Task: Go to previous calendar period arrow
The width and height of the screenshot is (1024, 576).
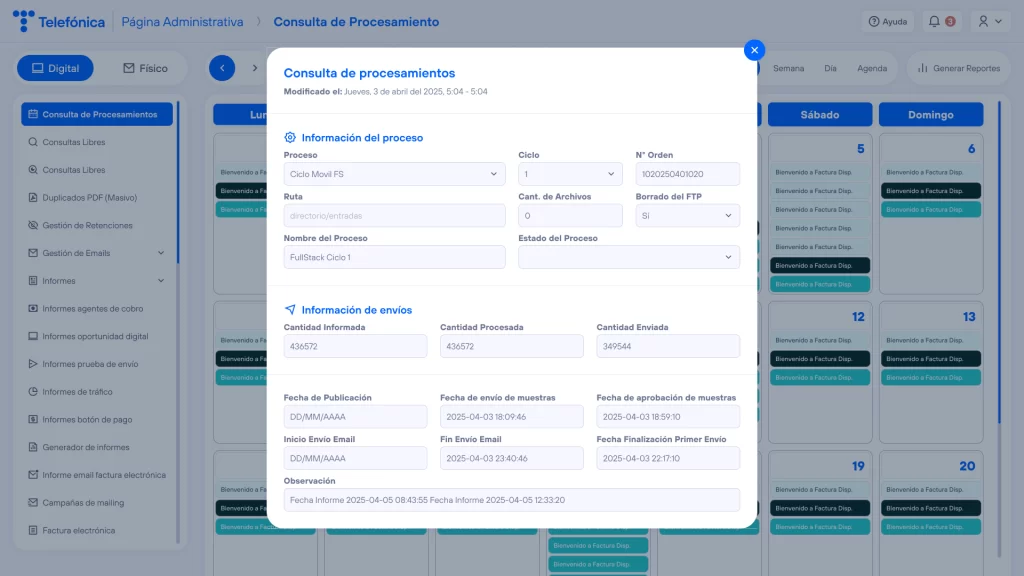Action: click(x=222, y=68)
